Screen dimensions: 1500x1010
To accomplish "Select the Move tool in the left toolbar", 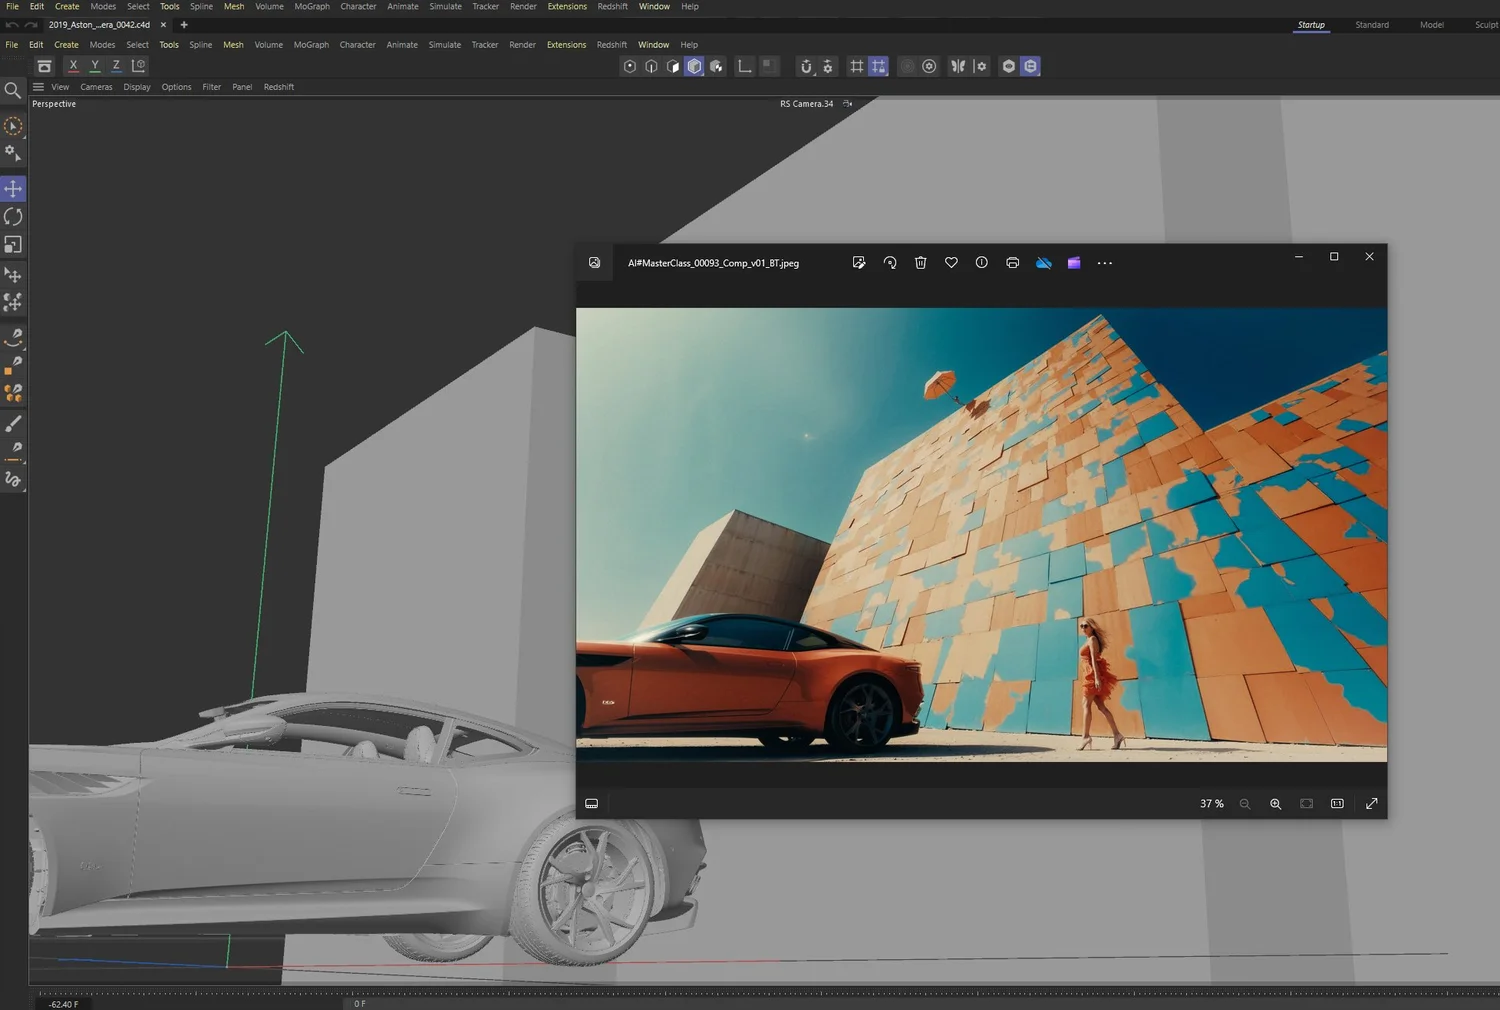I will click(13, 188).
